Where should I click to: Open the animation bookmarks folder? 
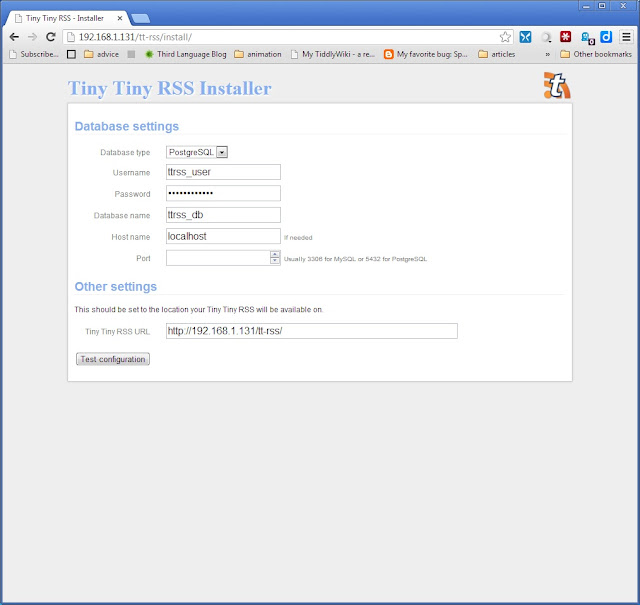coord(258,54)
